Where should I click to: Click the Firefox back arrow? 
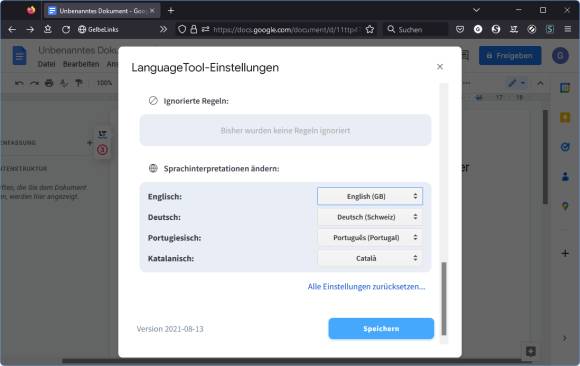(x=12, y=29)
